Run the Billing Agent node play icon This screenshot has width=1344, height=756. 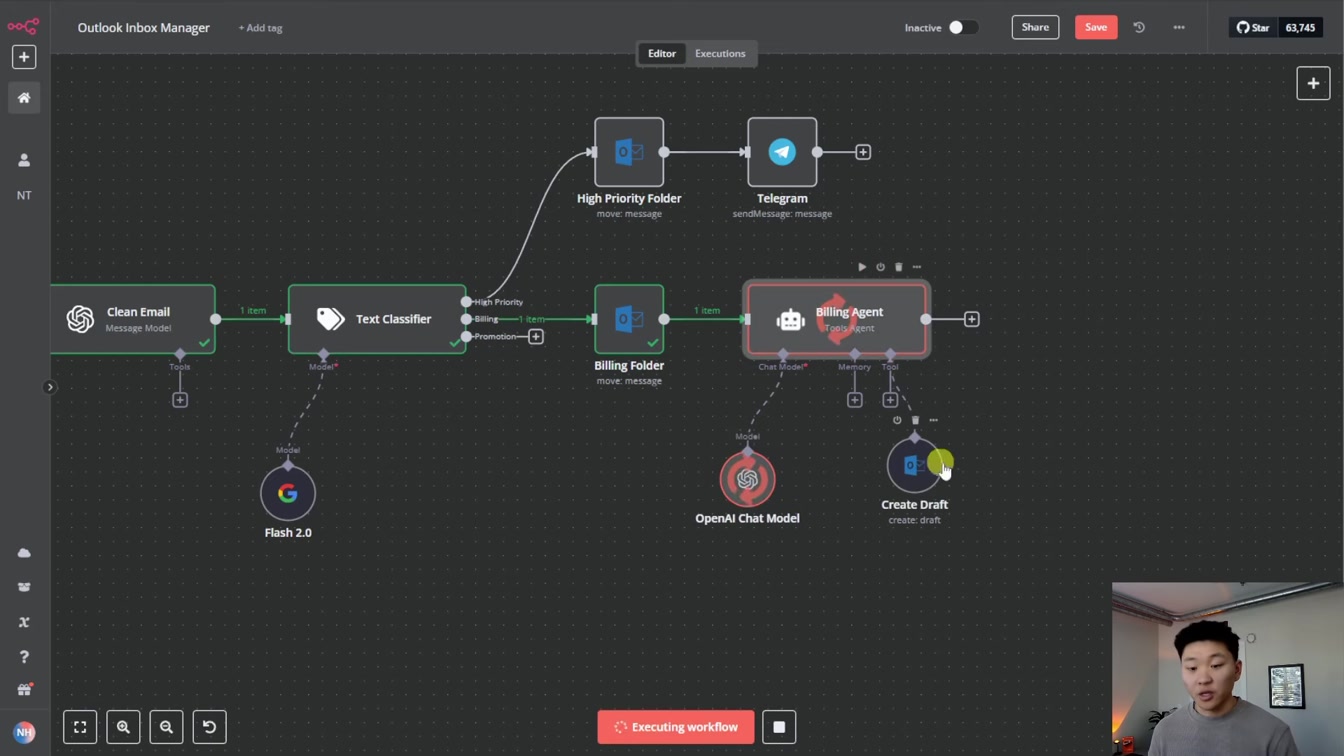[862, 267]
